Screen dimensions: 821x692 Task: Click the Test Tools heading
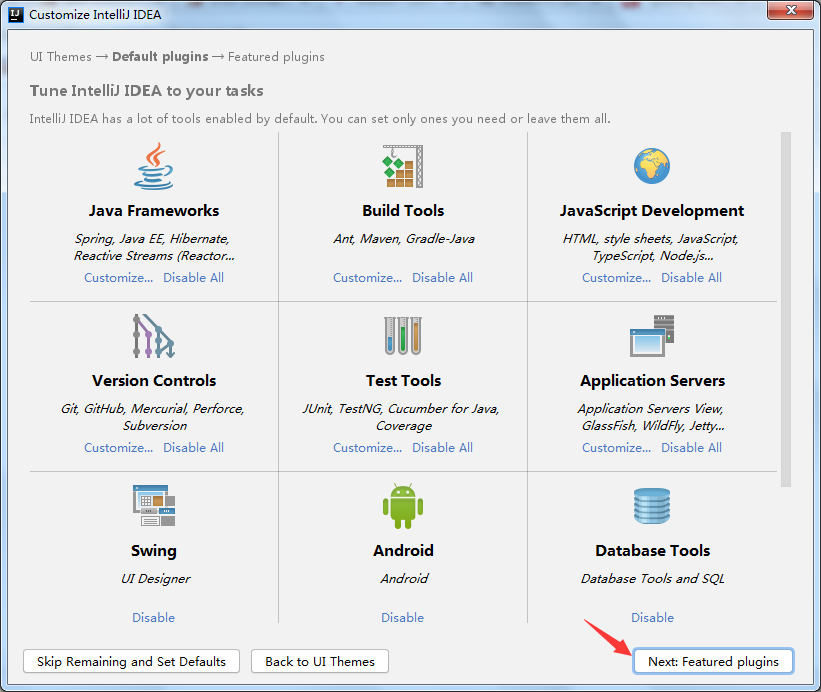(x=403, y=381)
